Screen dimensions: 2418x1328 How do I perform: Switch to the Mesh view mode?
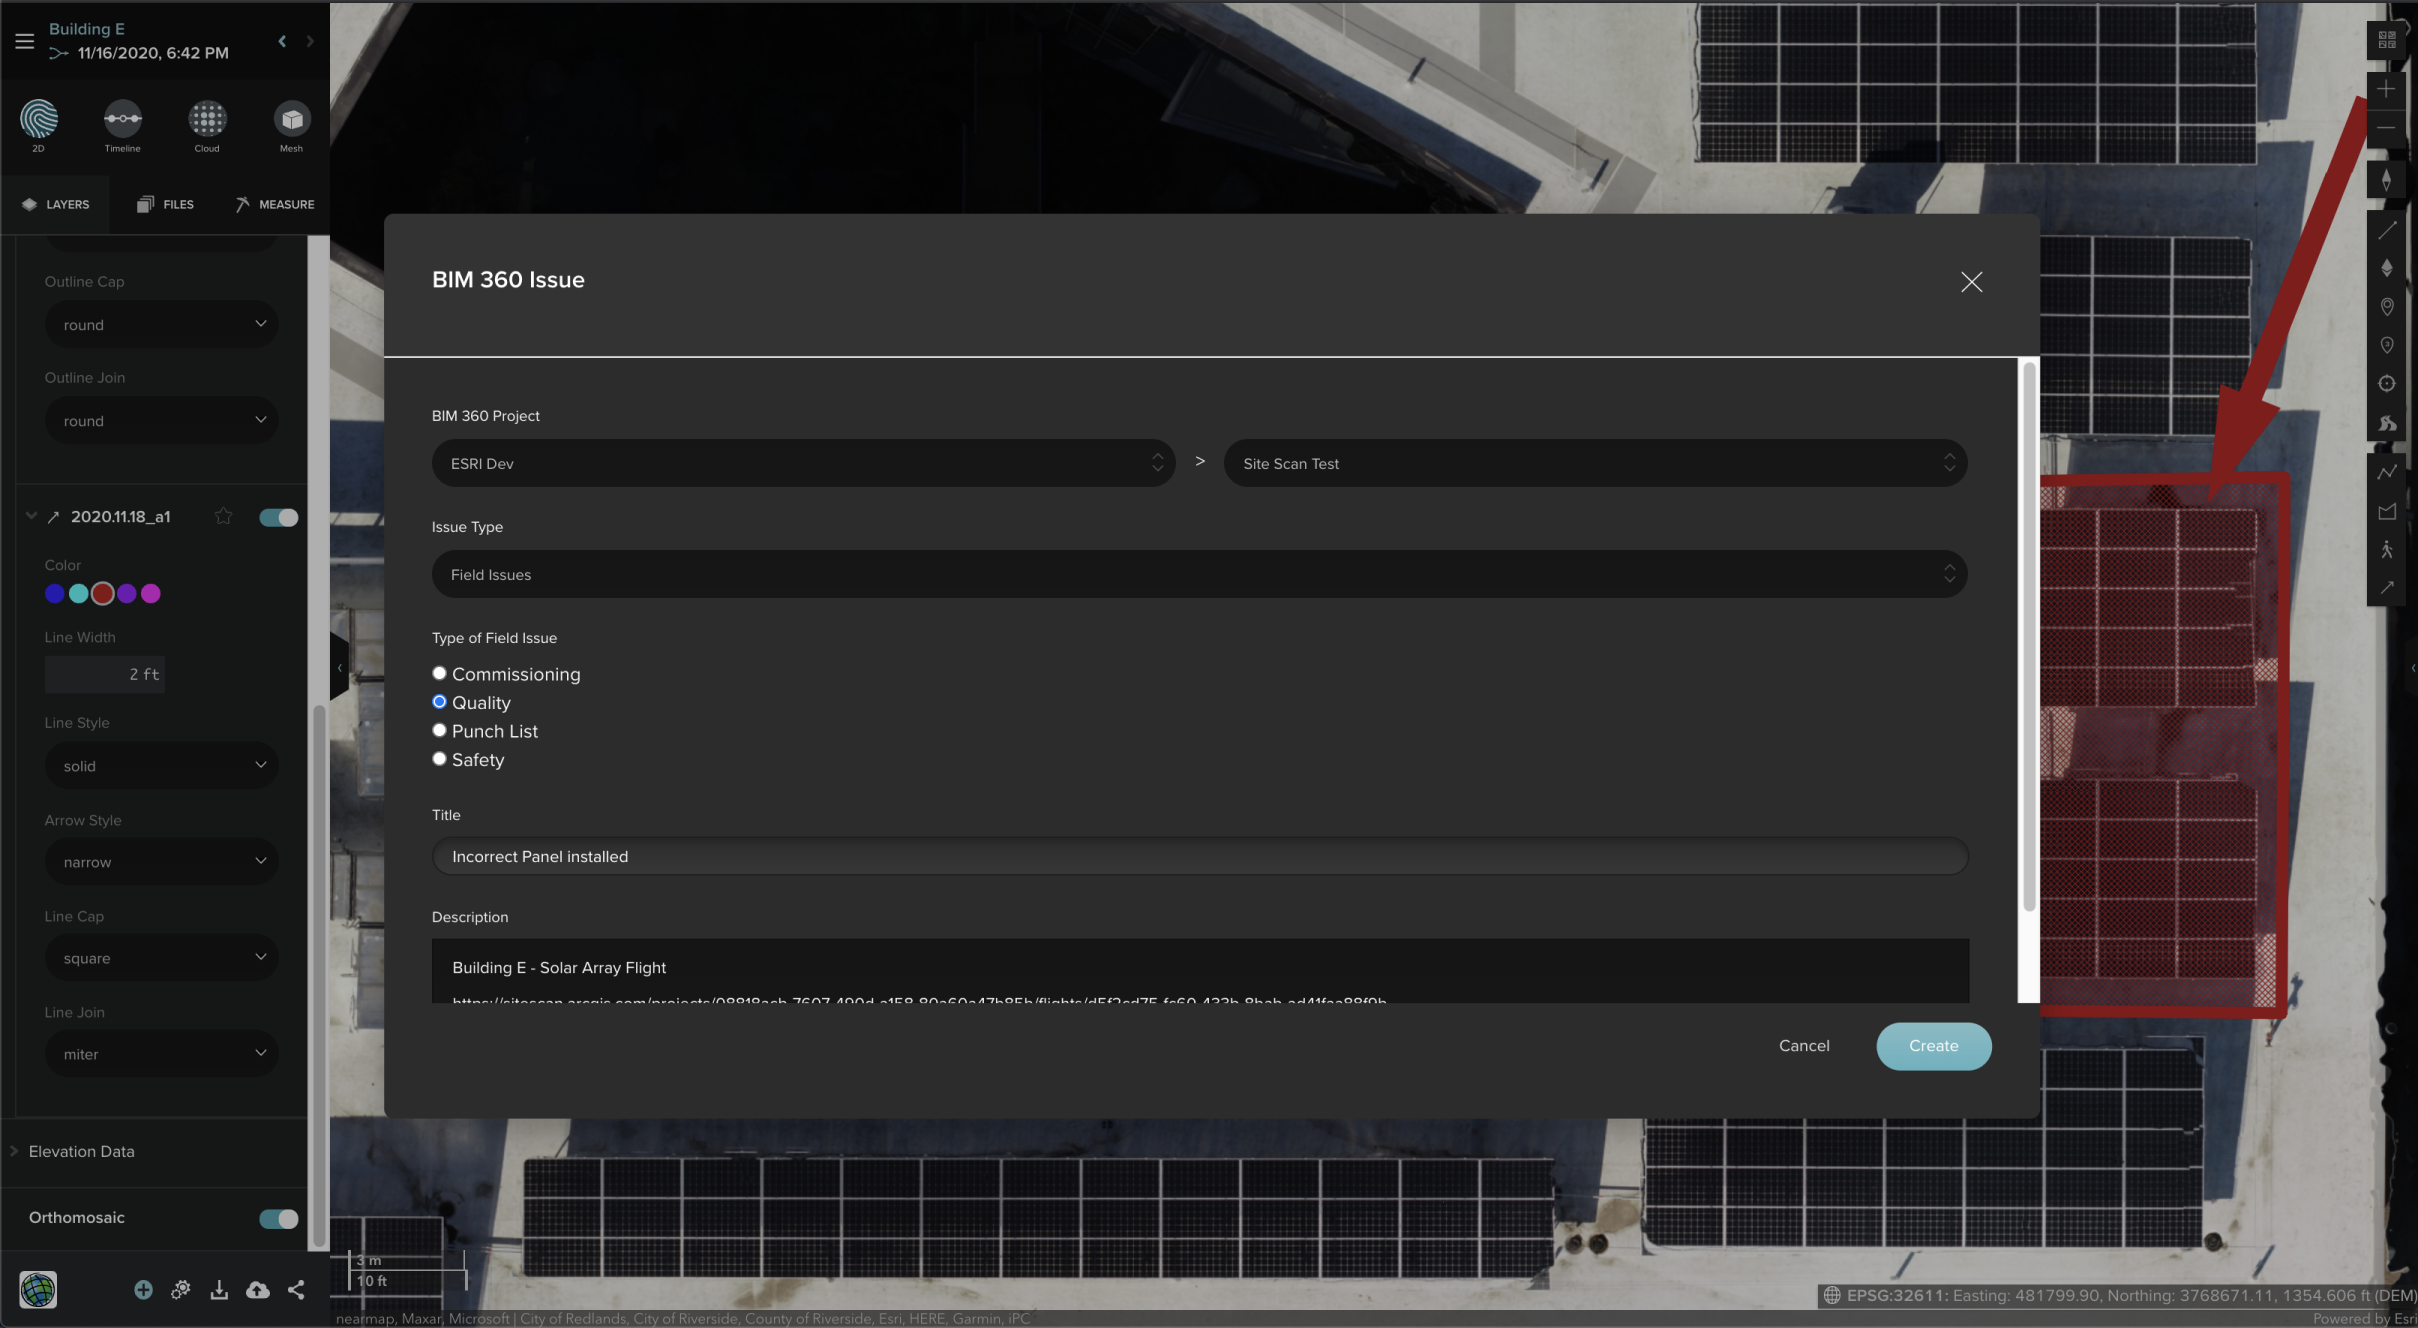point(291,120)
